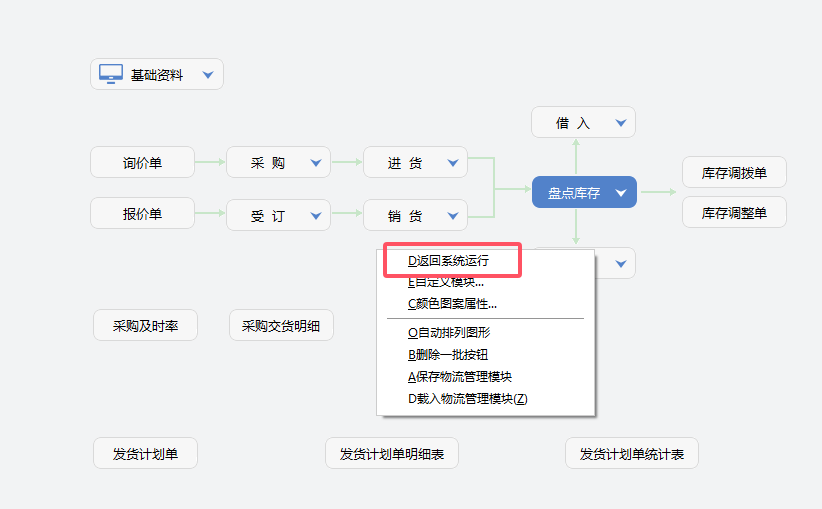Select 载入物流管理模块 menu item

click(467, 398)
